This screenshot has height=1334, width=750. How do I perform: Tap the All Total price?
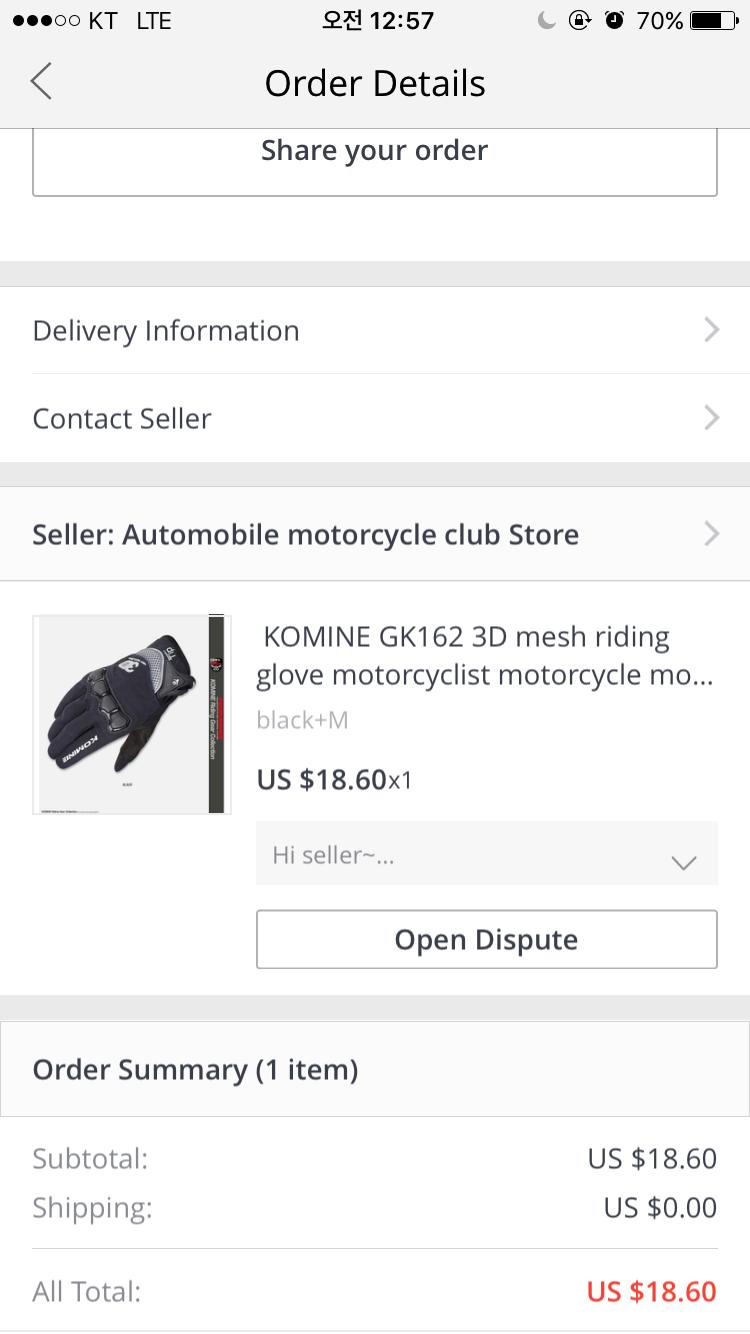click(651, 1291)
